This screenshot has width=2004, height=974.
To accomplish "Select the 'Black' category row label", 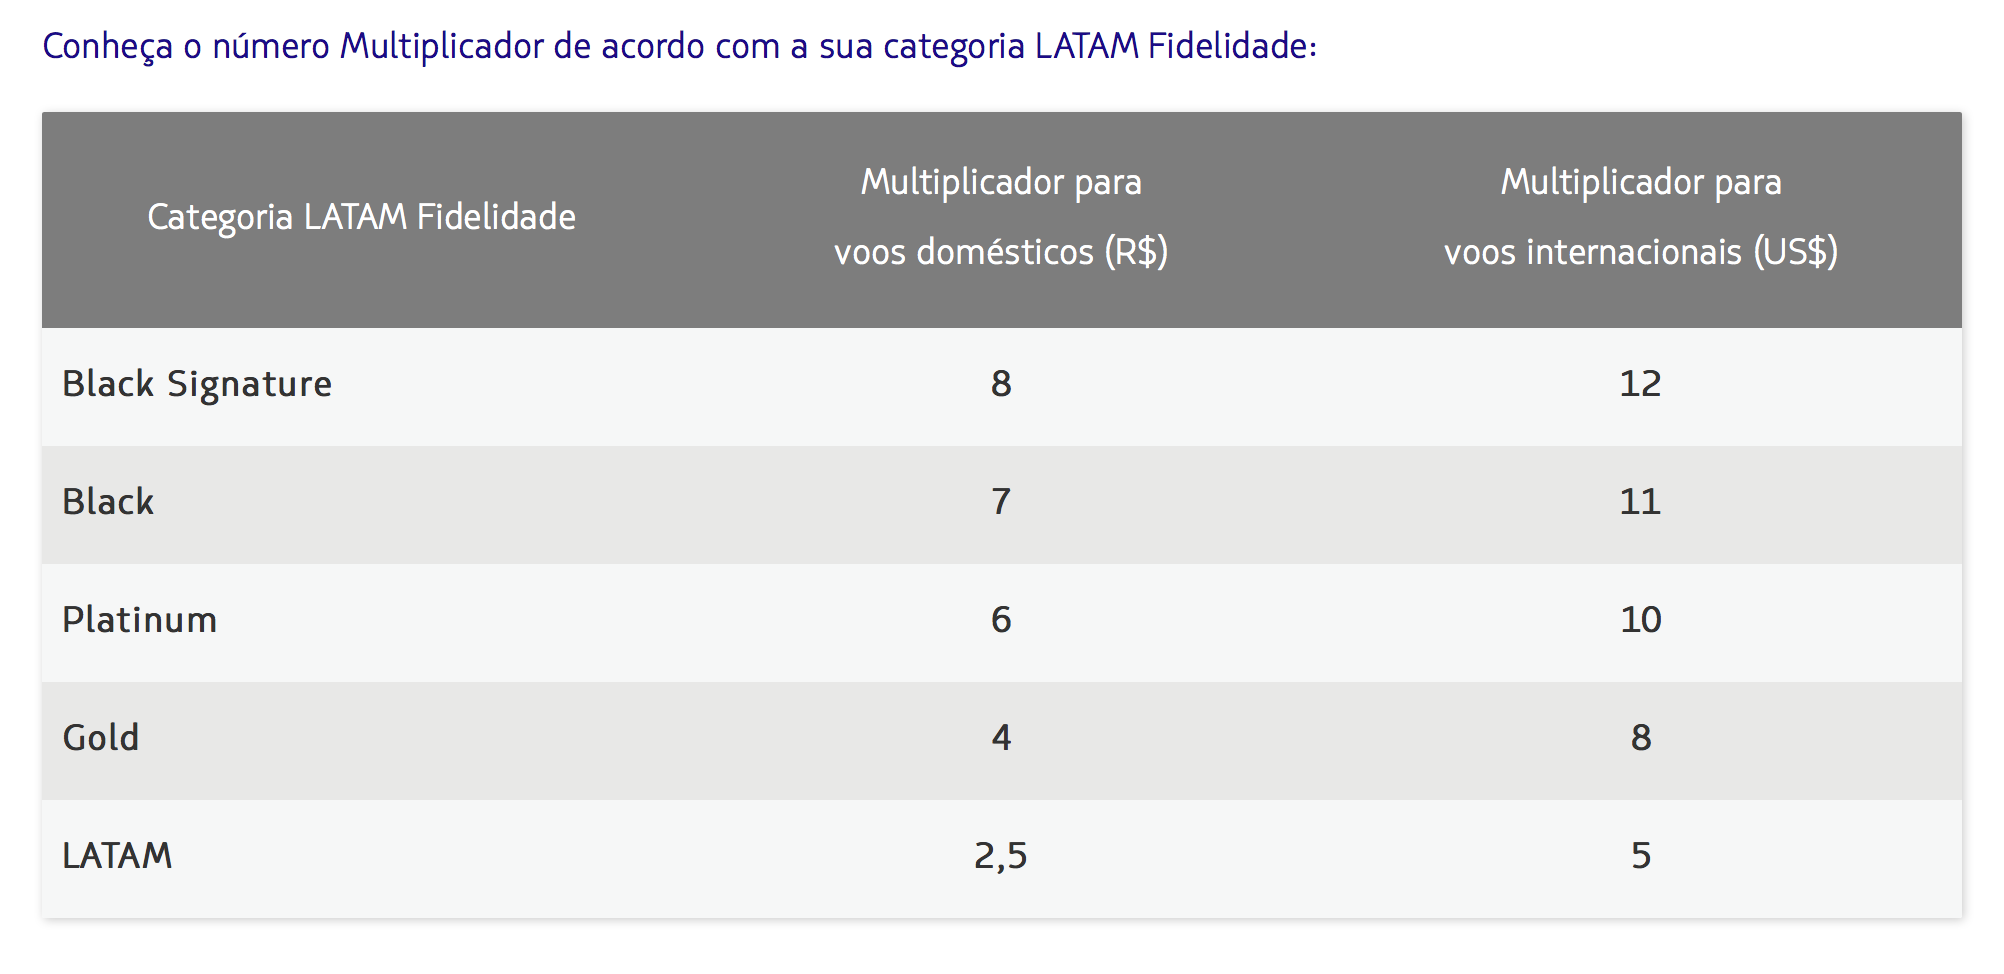I will [x=108, y=503].
